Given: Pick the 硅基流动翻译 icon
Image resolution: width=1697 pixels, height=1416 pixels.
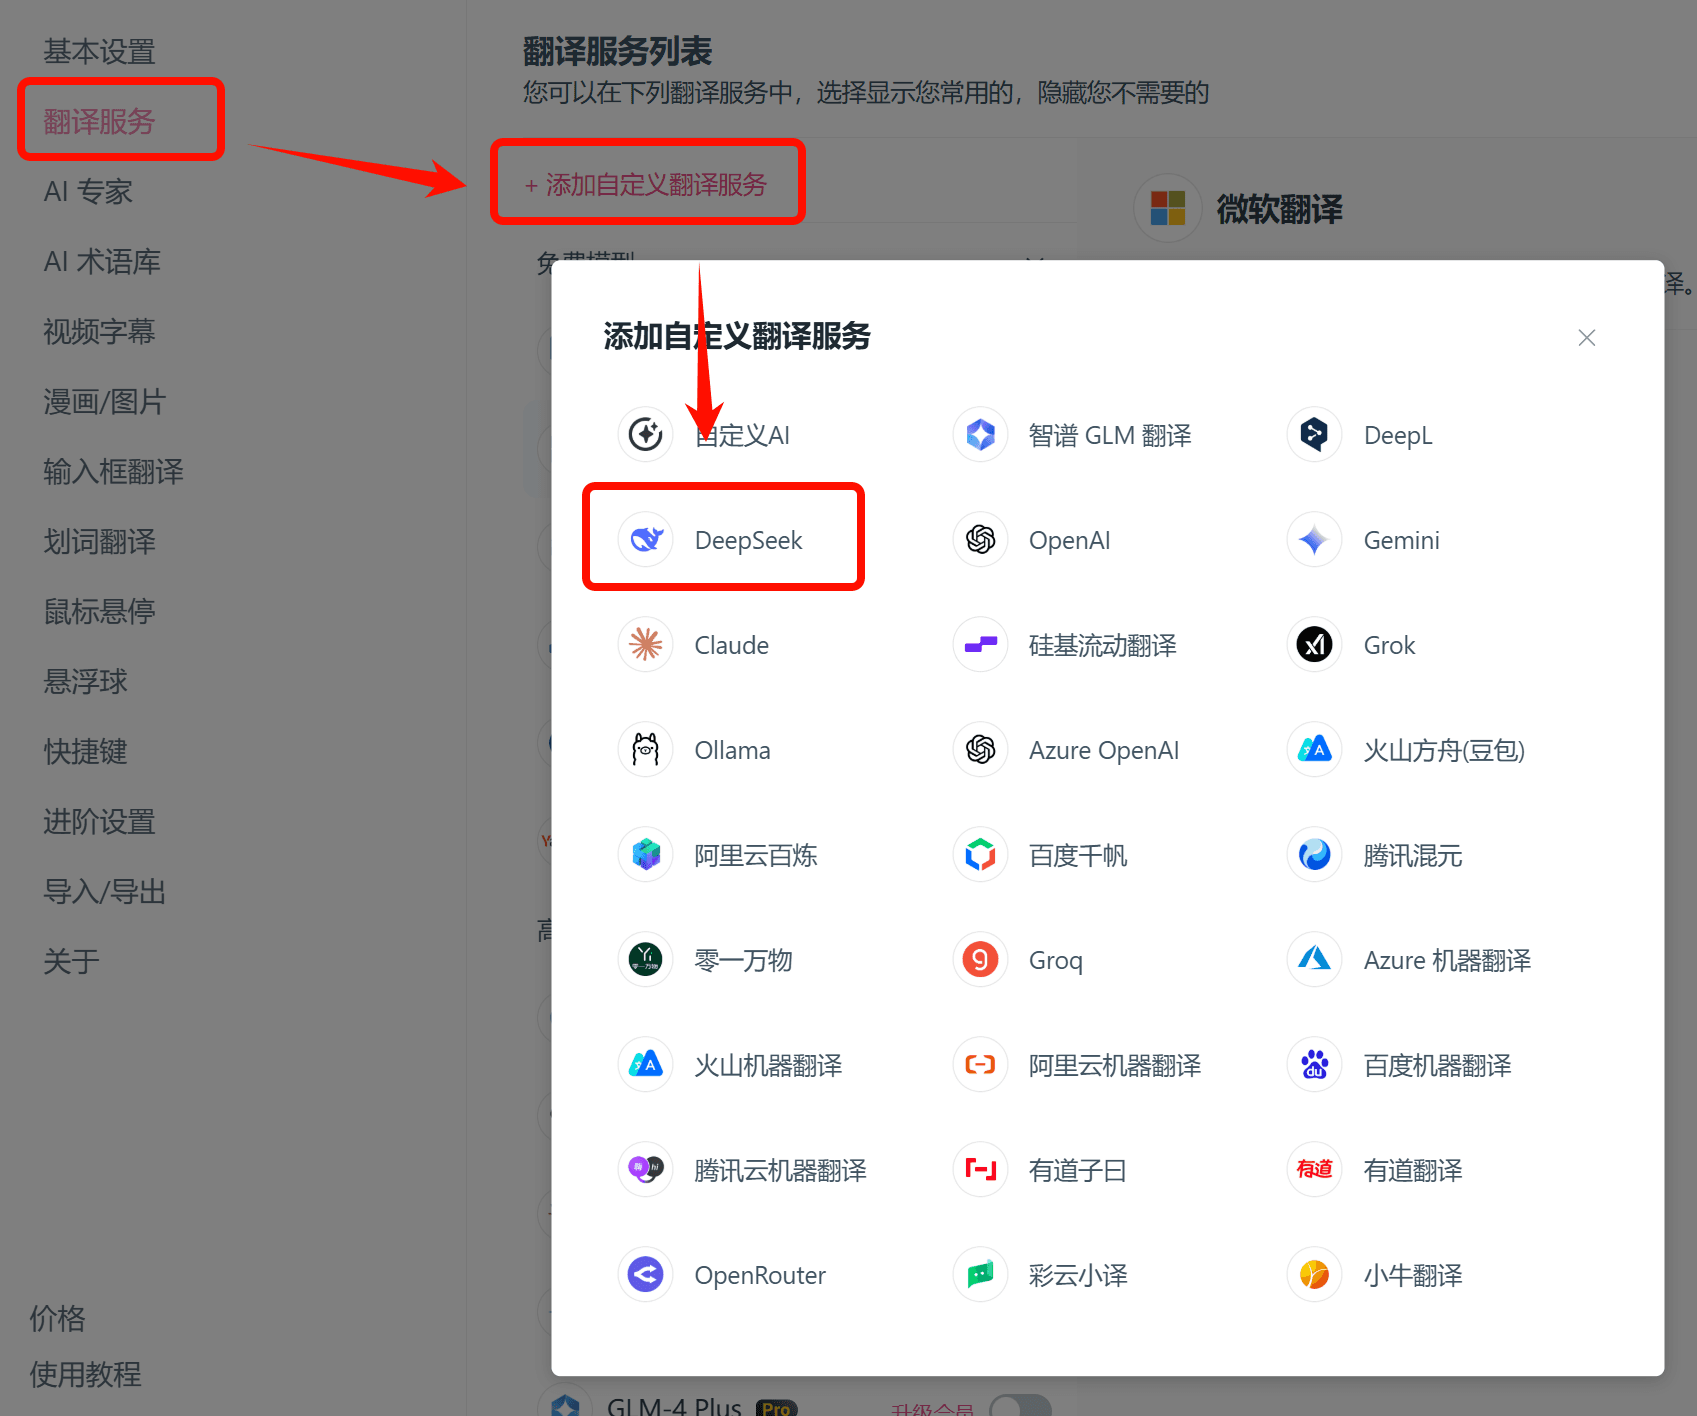Looking at the screenshot, I should pos(980,645).
